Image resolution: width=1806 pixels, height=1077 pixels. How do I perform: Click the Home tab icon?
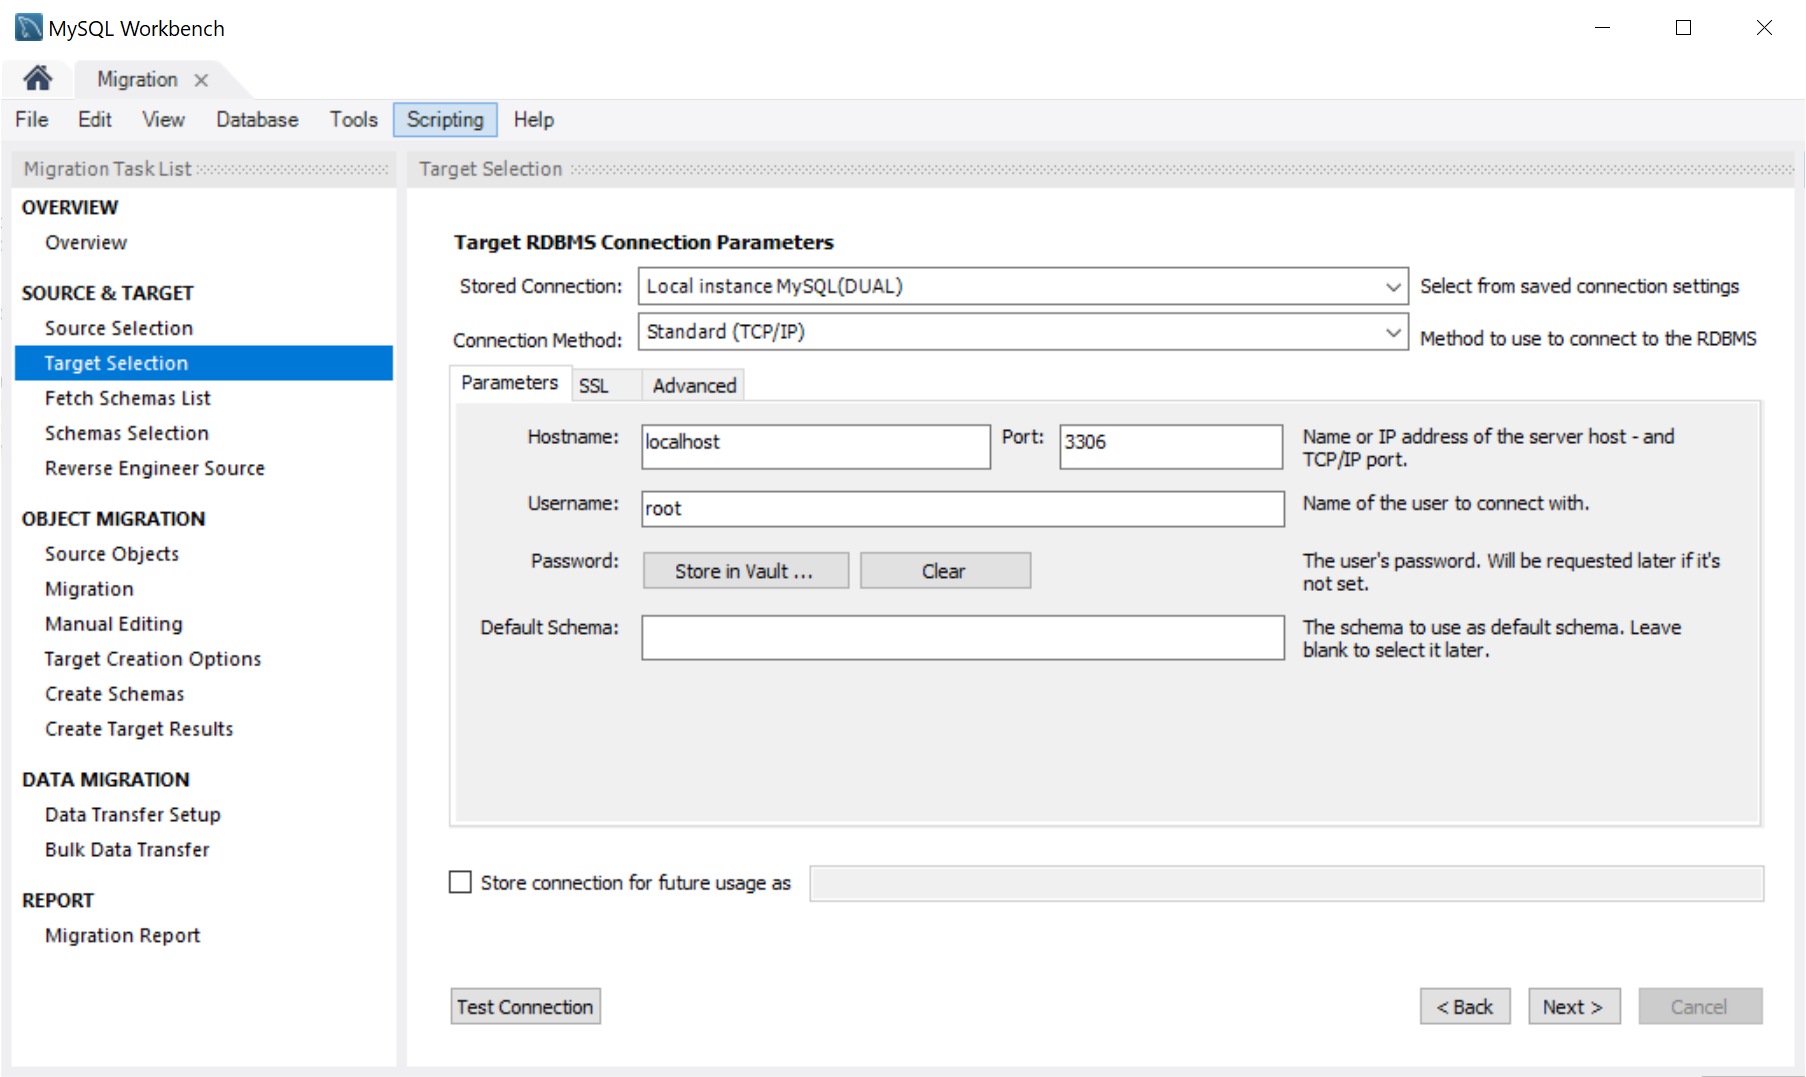tap(38, 78)
